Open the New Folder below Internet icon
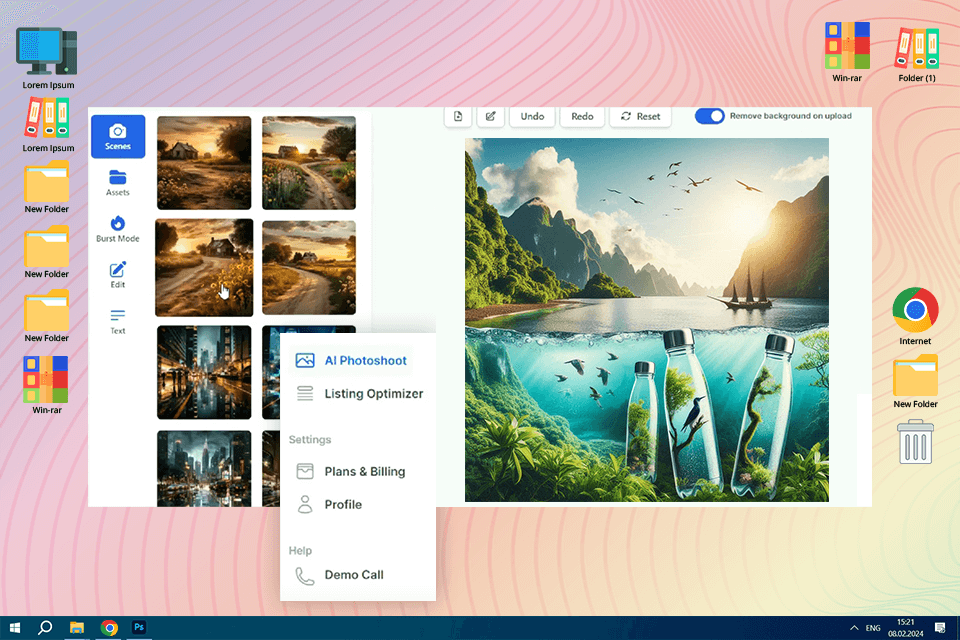This screenshot has height=640, width=960. [915, 382]
